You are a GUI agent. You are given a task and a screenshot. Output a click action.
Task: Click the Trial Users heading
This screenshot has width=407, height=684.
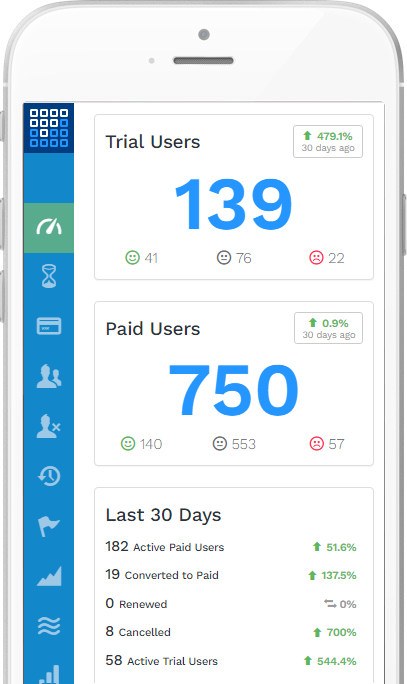click(x=153, y=142)
